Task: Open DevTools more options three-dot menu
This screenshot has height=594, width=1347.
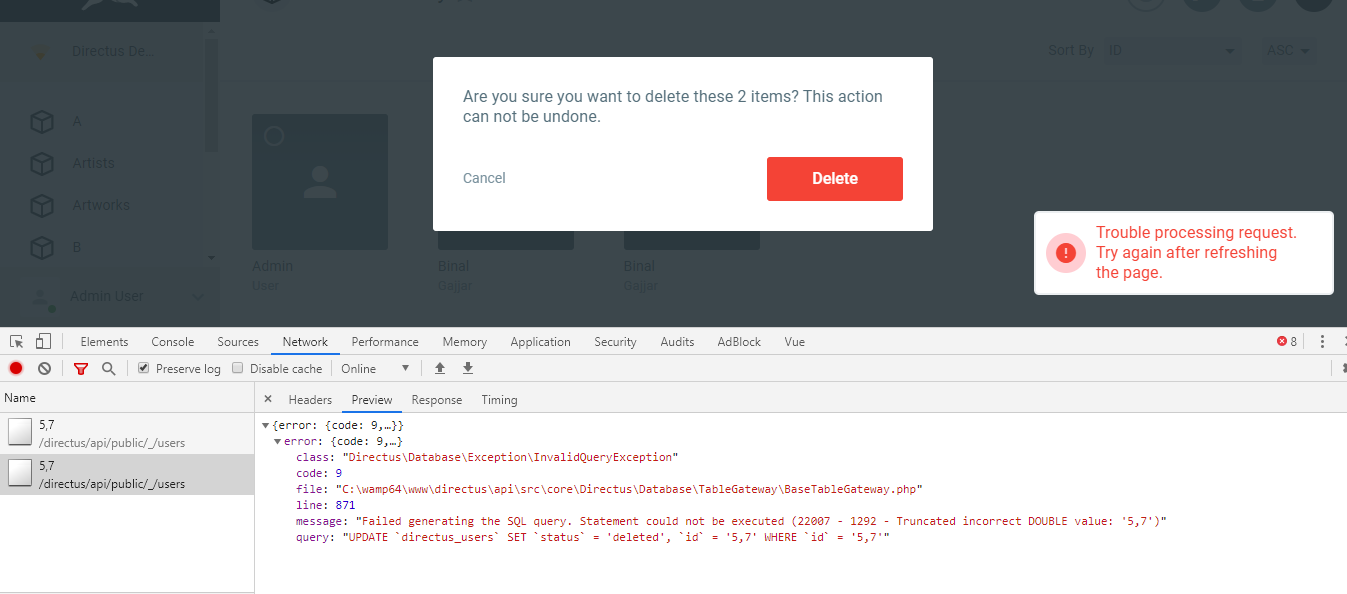Action: [x=1322, y=341]
